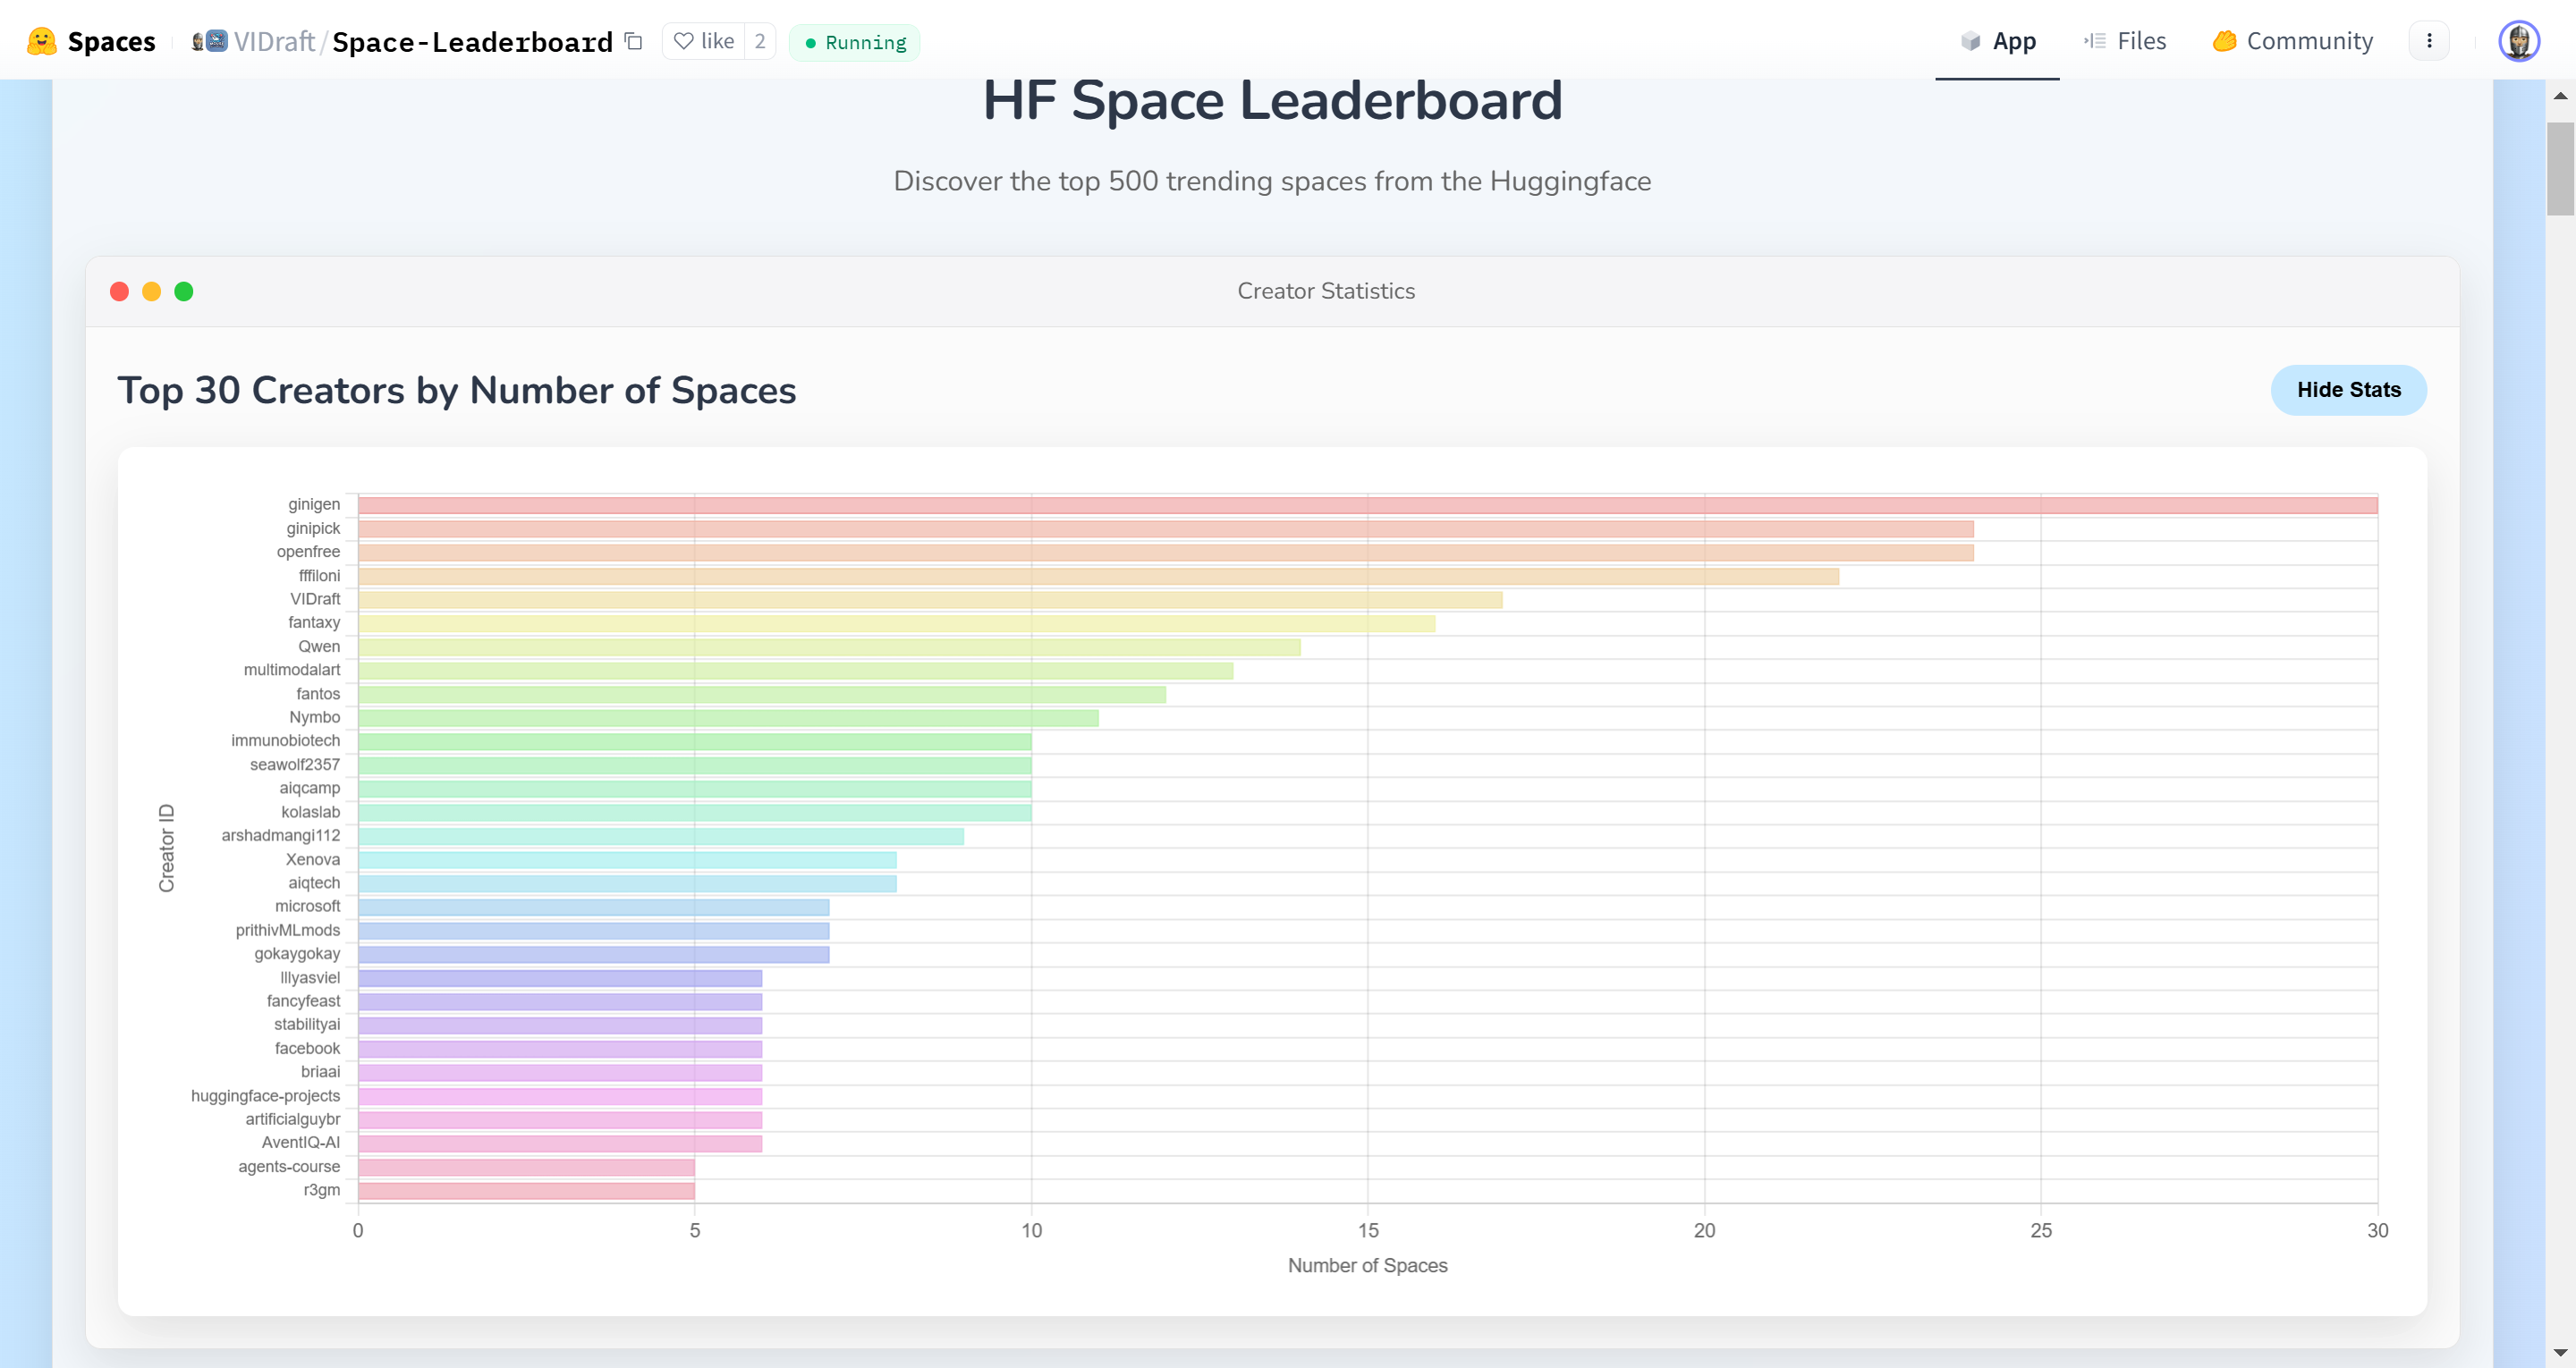Click the openfree bar in chart
The width and height of the screenshot is (2576, 1368).
click(1166, 552)
